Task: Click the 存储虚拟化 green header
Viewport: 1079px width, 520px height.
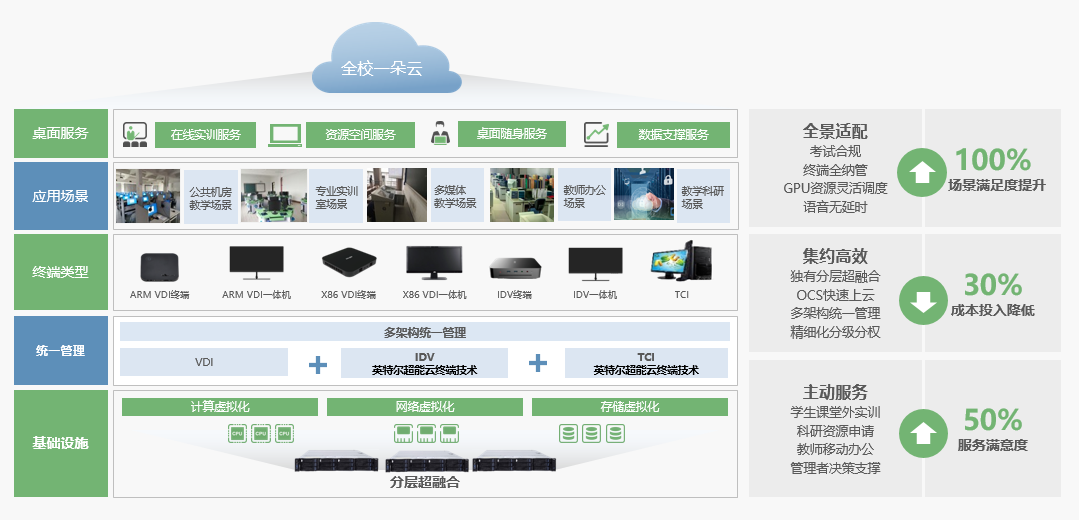Action: tap(630, 407)
